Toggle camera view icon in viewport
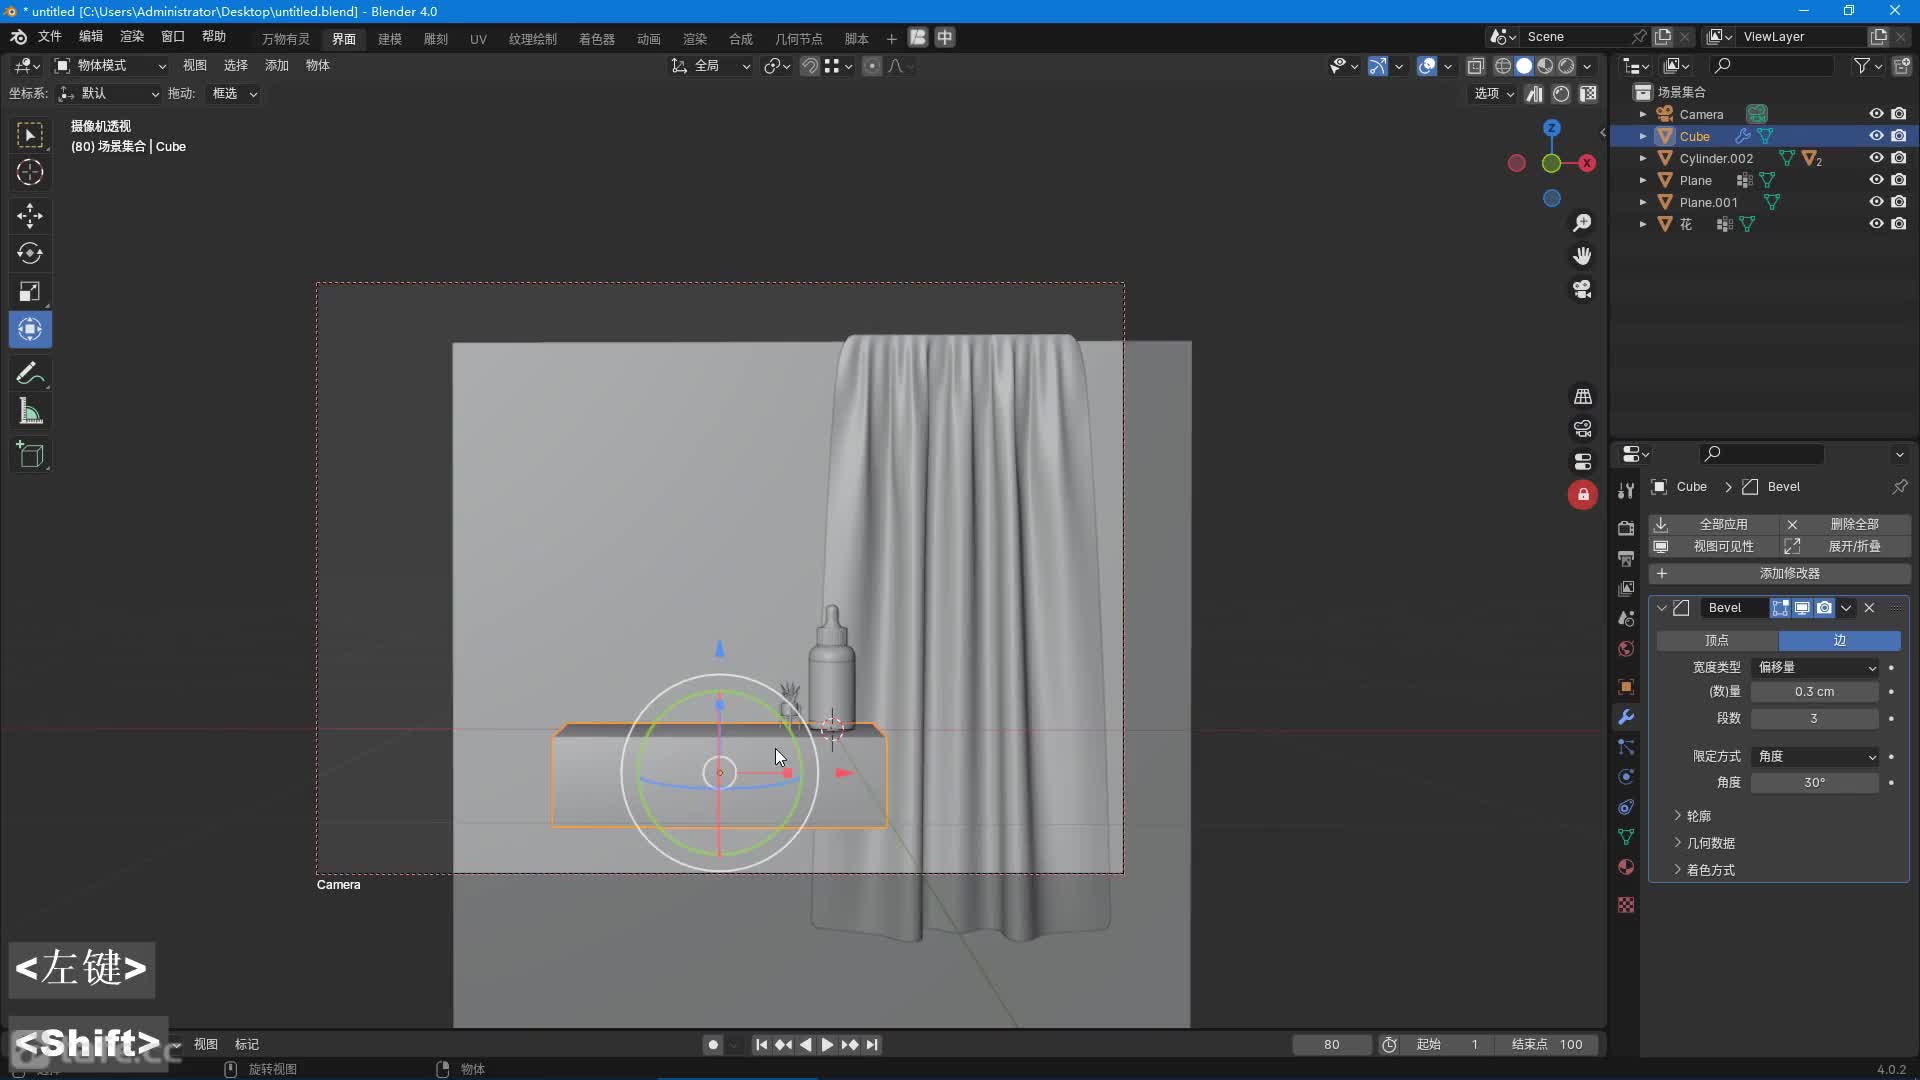Screen dimensions: 1920x1080 [x=1582, y=289]
